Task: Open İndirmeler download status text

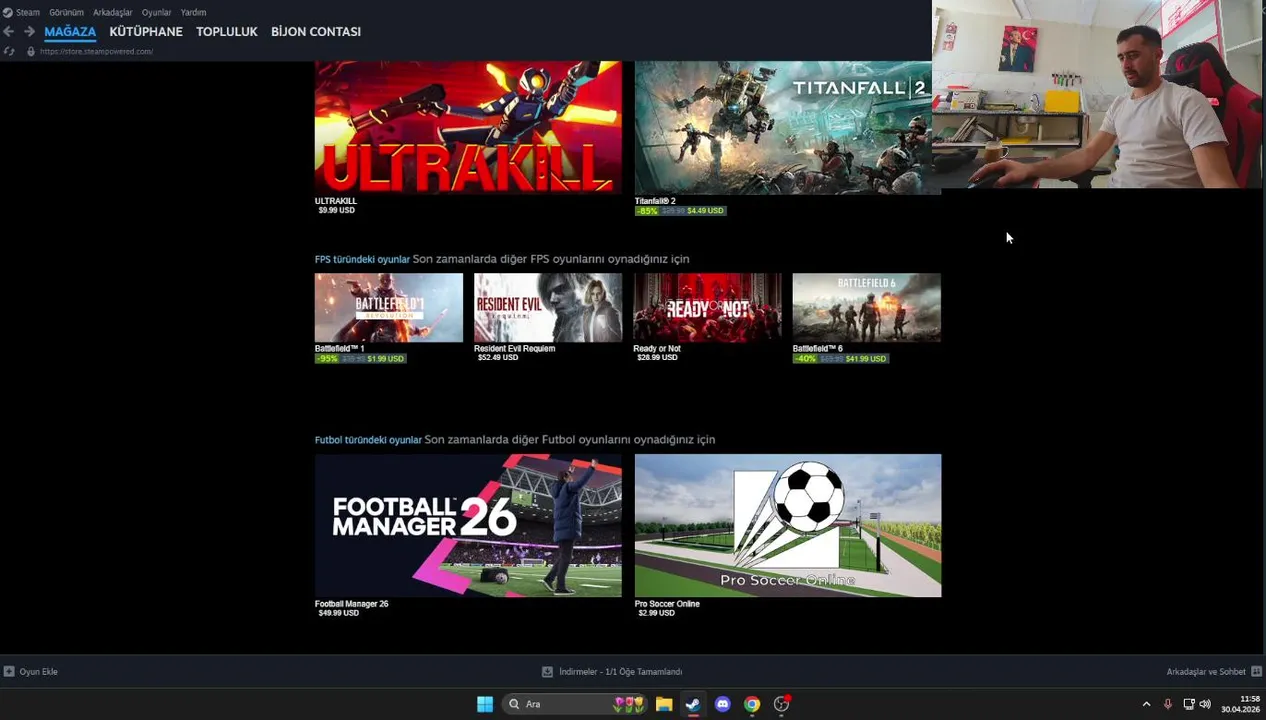Action: tap(621, 672)
